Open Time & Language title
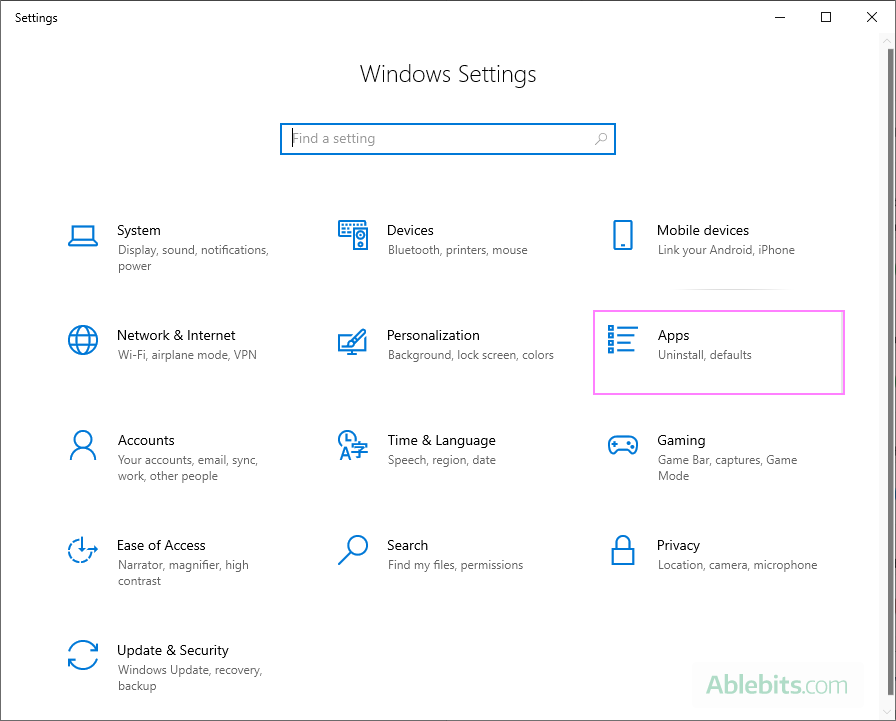The height and width of the screenshot is (721, 896). pos(442,441)
